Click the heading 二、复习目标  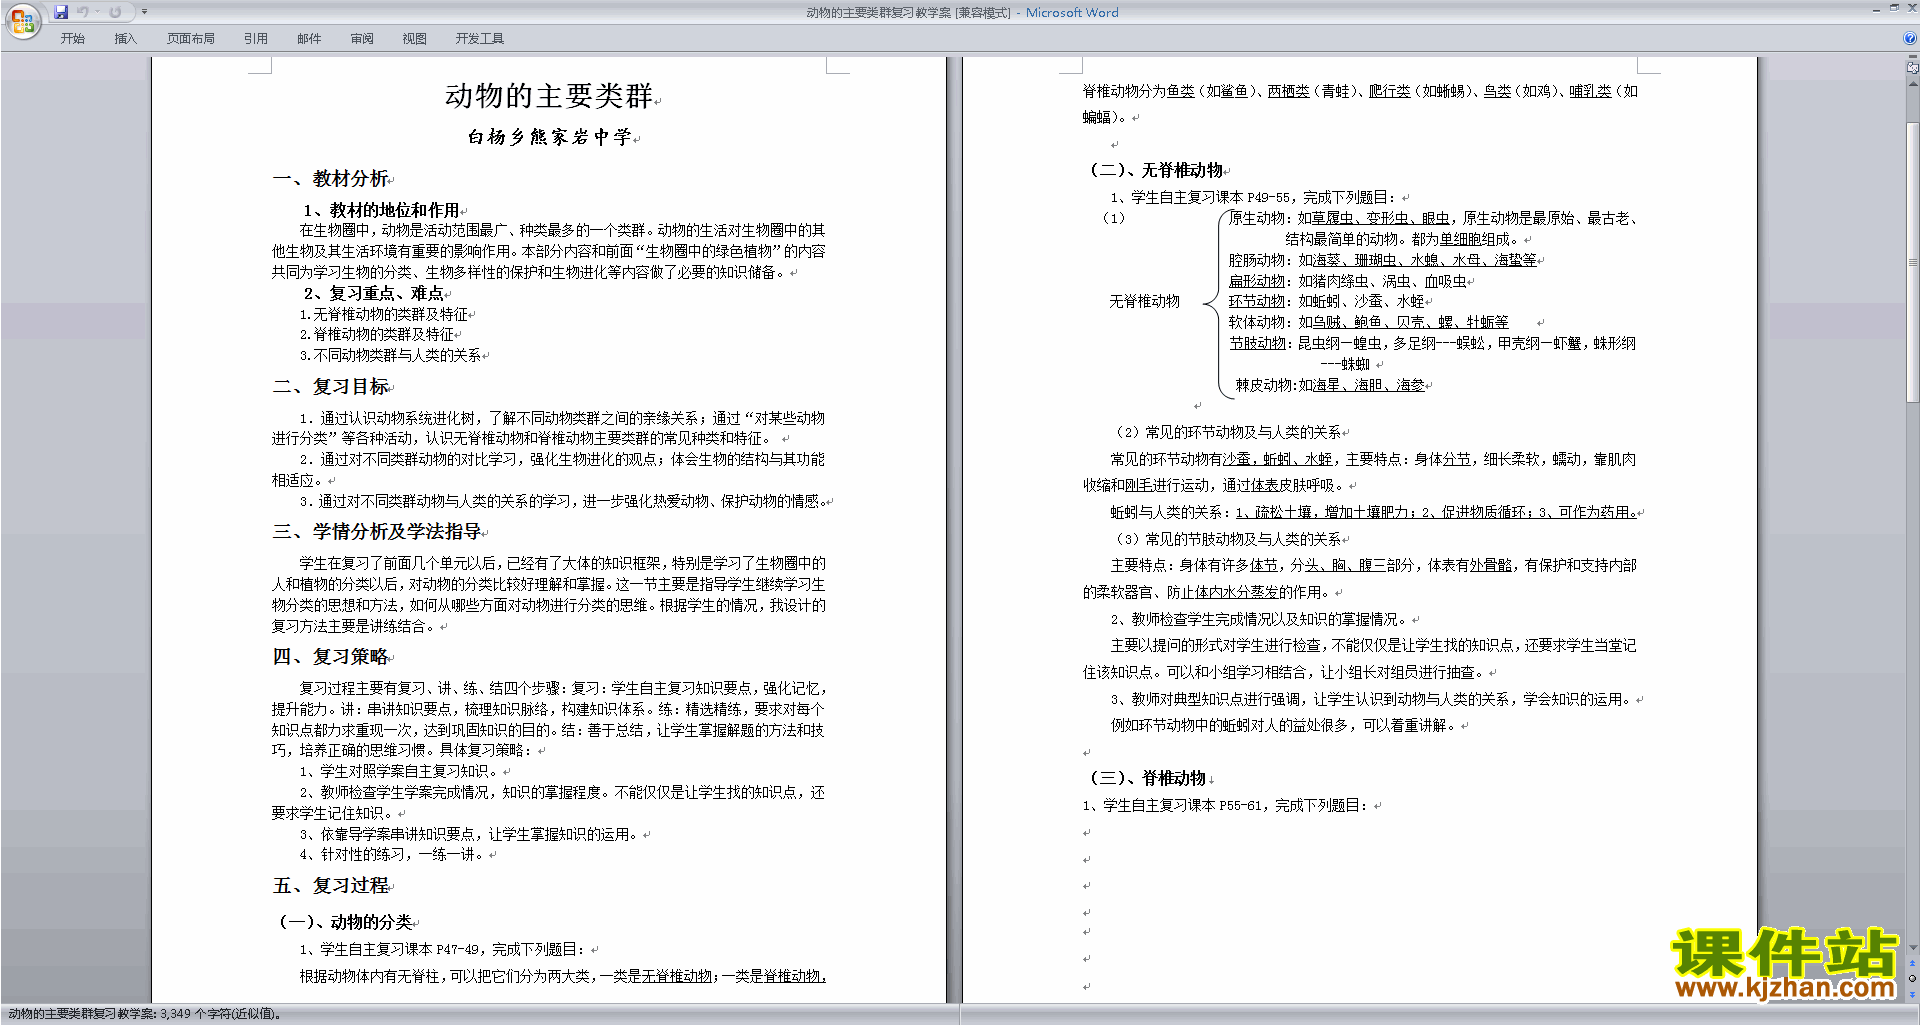tap(331, 387)
